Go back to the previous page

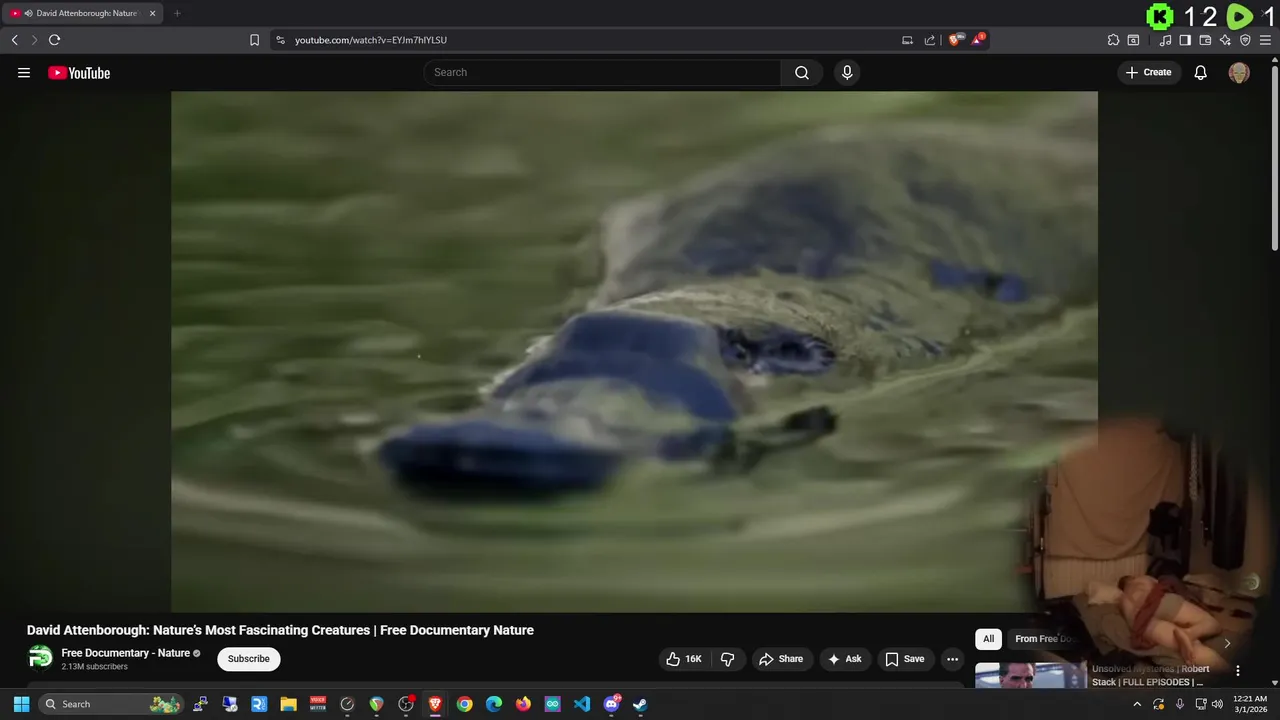tap(14, 40)
